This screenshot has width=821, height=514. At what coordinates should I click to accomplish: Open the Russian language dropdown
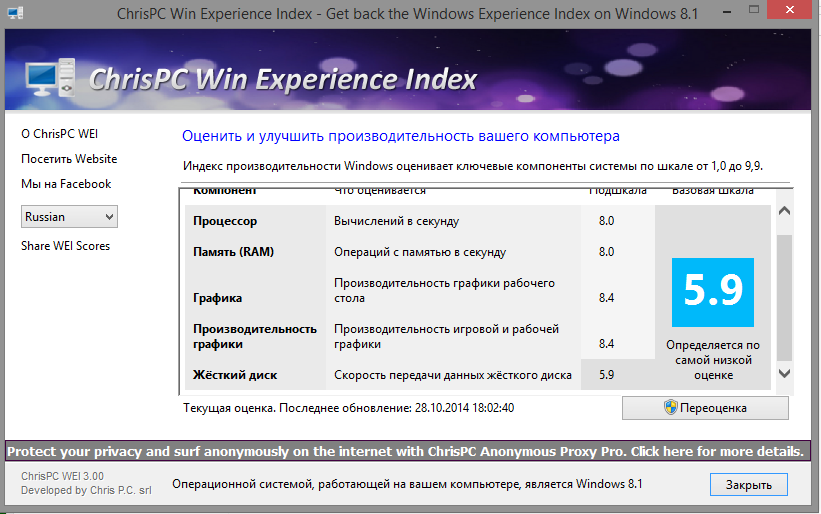(x=69, y=217)
